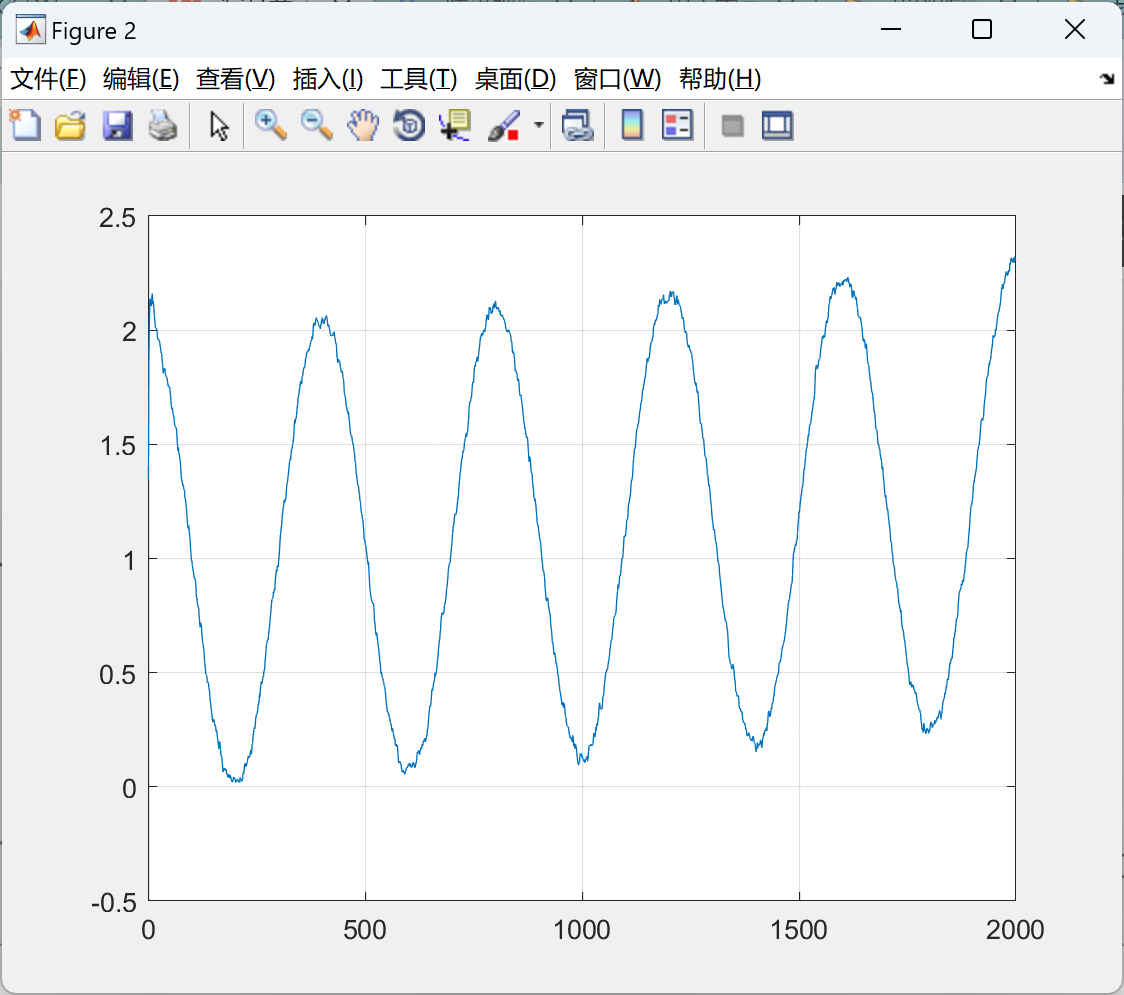Click the x-axis label 2000
This screenshot has height=995, width=1124.
pos(1015,930)
